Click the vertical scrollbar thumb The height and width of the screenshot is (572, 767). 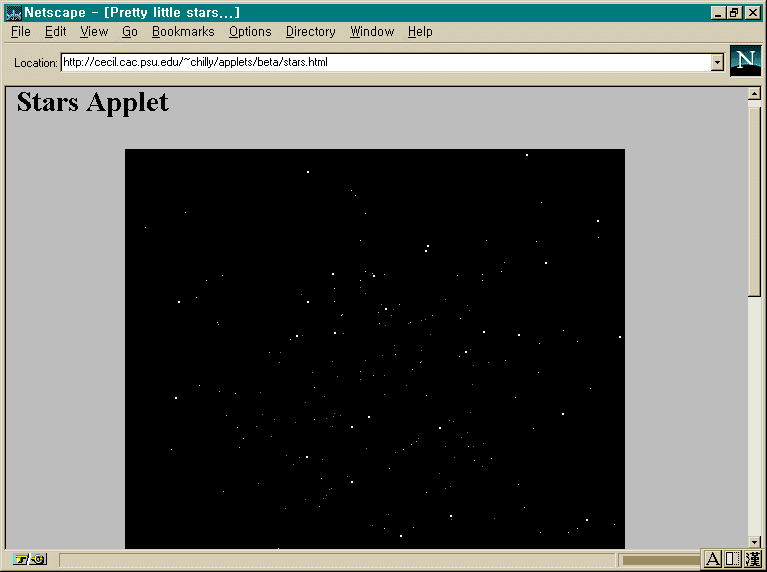(754, 202)
